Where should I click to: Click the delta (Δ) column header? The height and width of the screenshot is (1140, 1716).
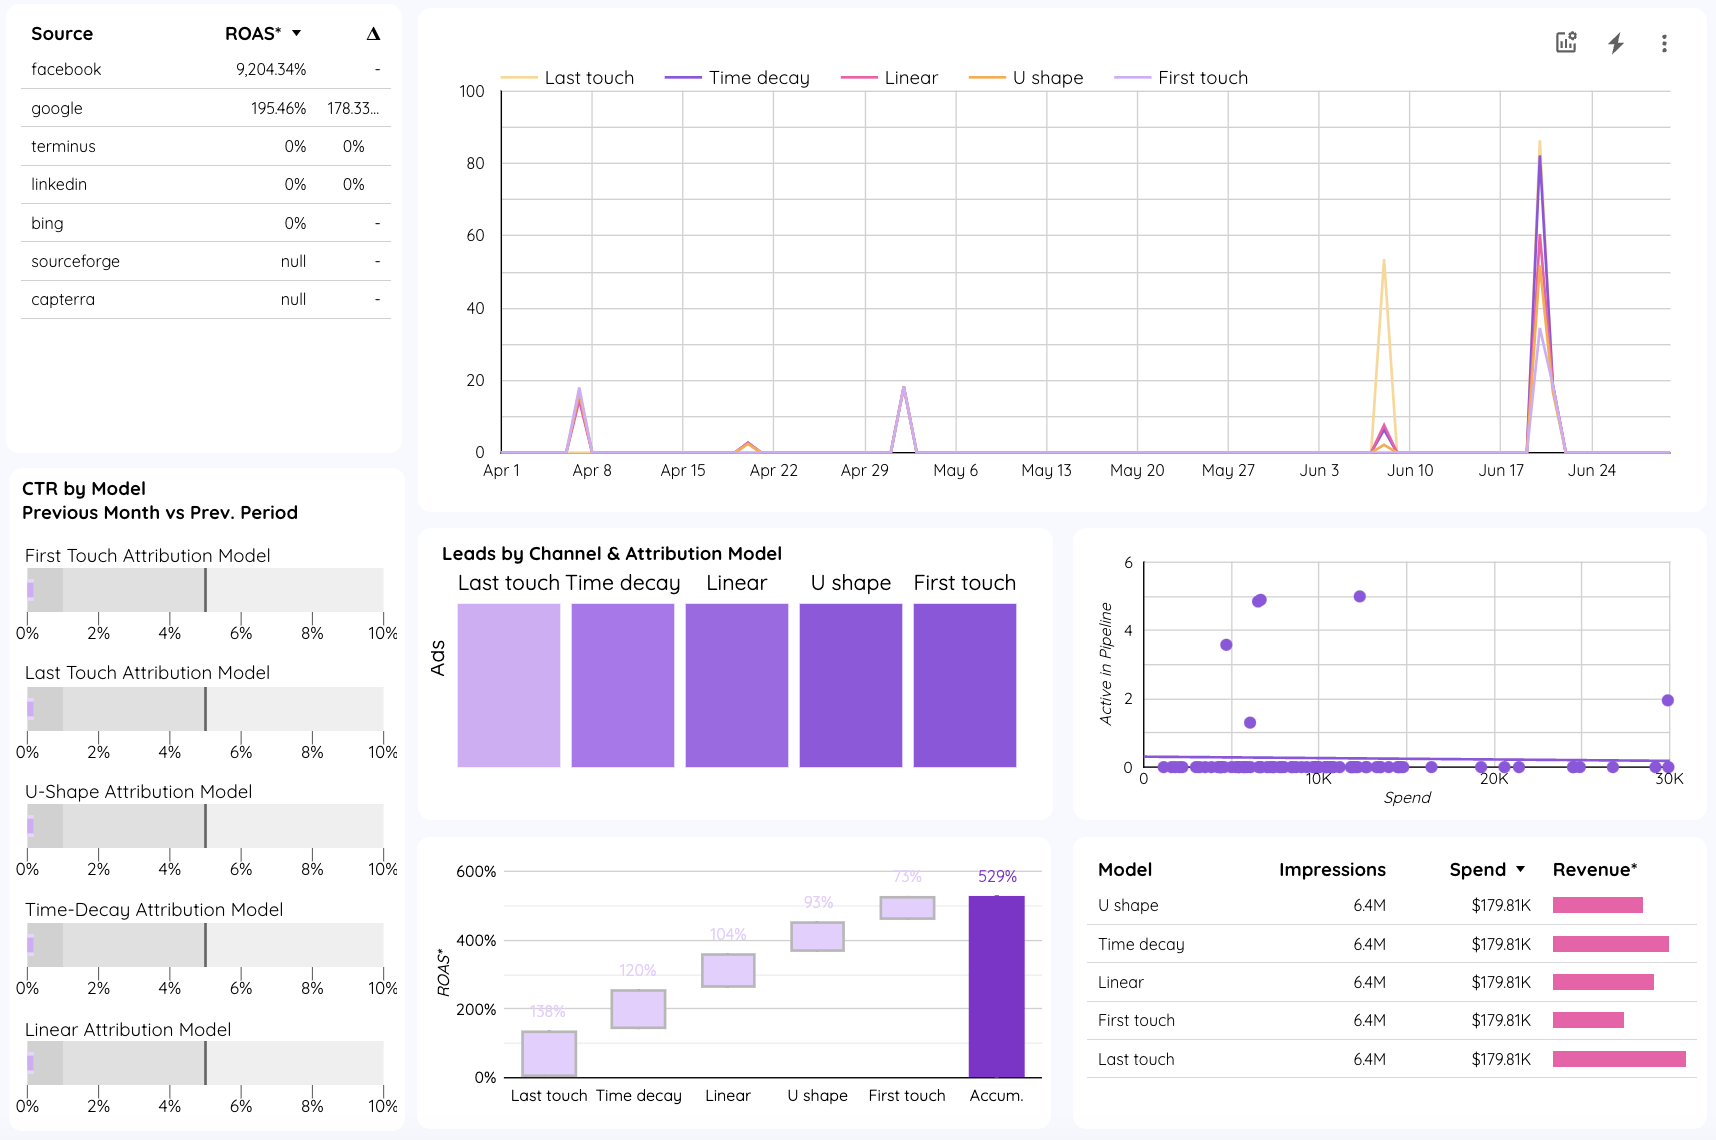click(x=373, y=33)
